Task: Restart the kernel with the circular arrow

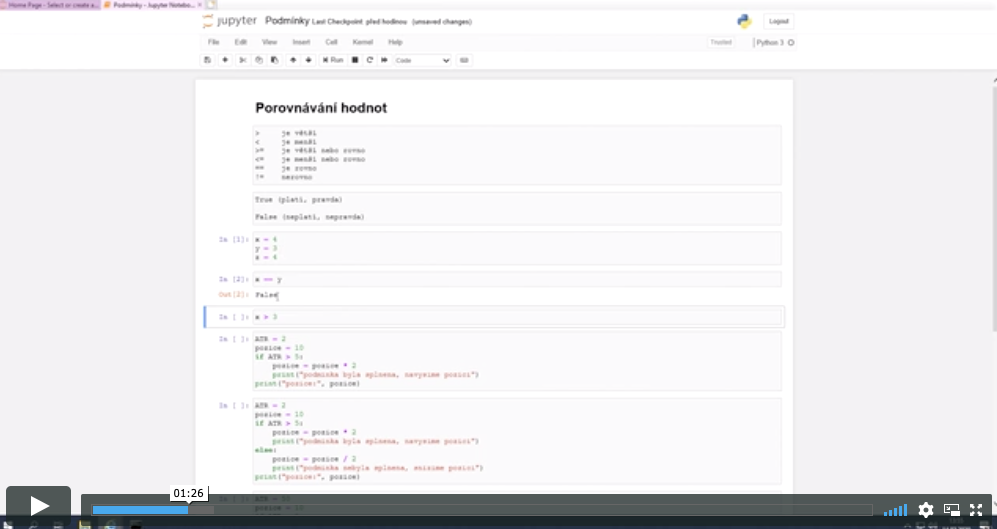Action: [x=369, y=60]
